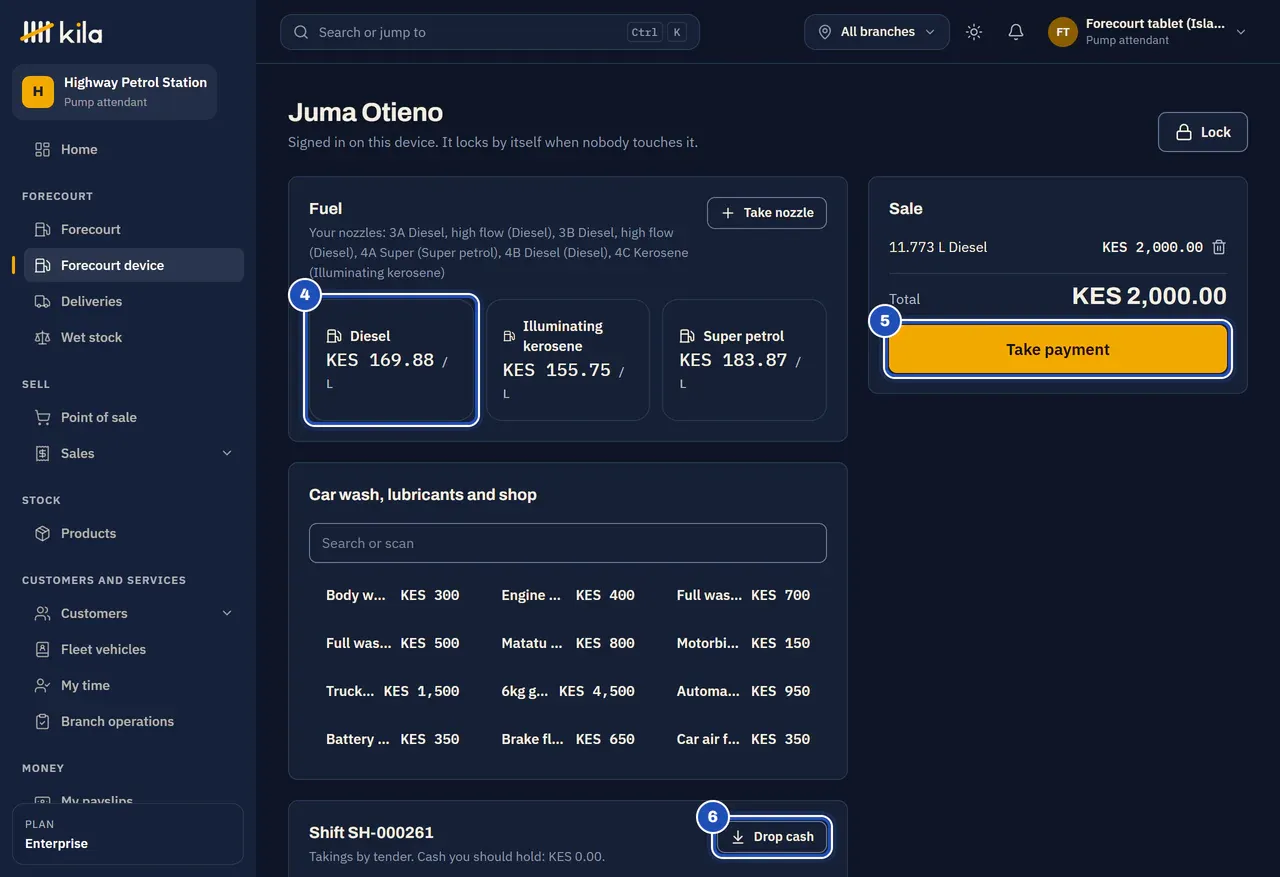The width and height of the screenshot is (1280, 877).
Task: Click the Search or scan product field
Action: coord(568,543)
